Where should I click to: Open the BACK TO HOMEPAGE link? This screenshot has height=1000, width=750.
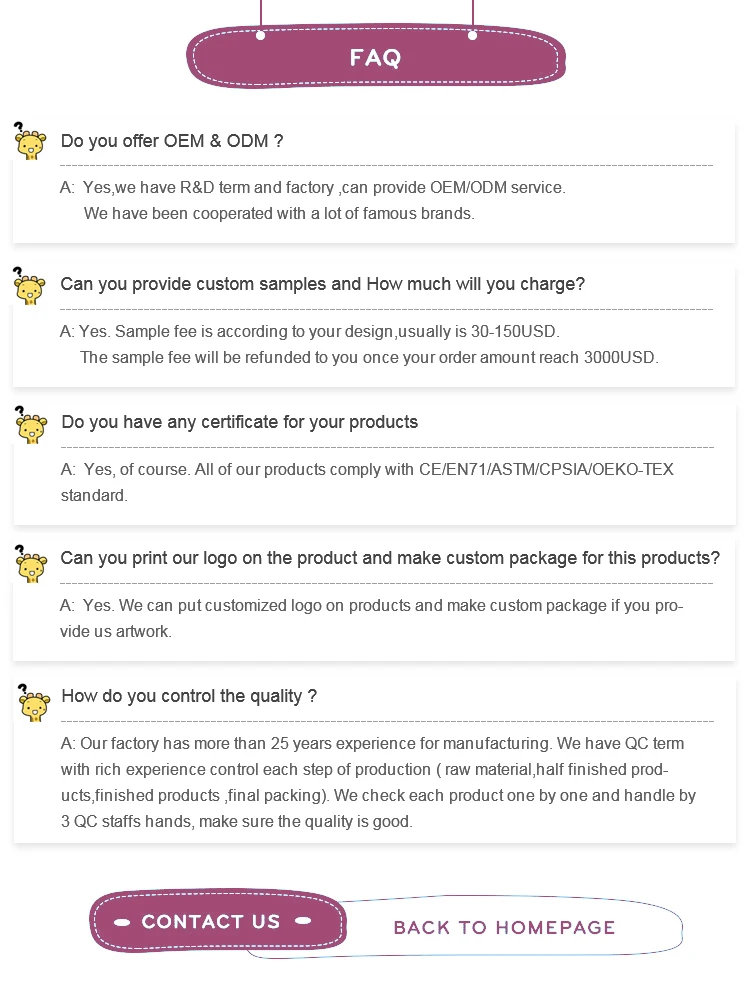504,927
